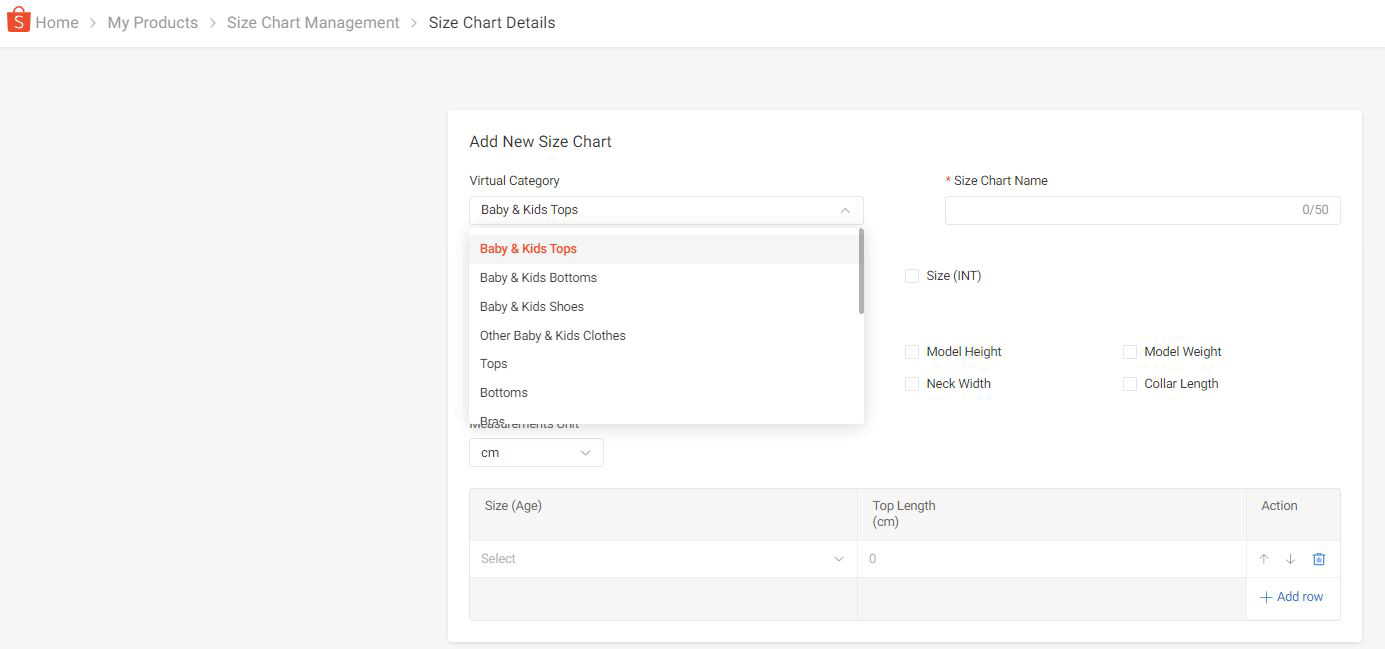
Task: Open the measurements unit dropdown showing cm
Action: [536, 452]
